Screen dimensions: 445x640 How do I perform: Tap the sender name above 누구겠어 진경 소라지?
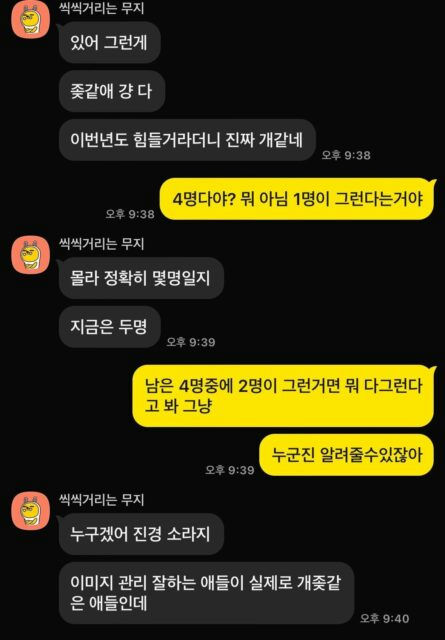102,500
